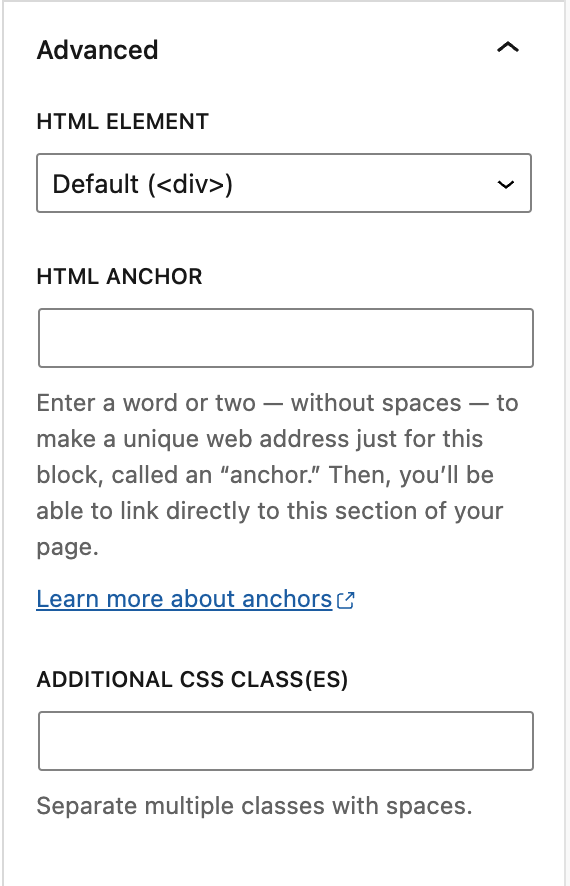Select the Default (<div>) option text
This screenshot has height=886, width=570.
coord(142,184)
